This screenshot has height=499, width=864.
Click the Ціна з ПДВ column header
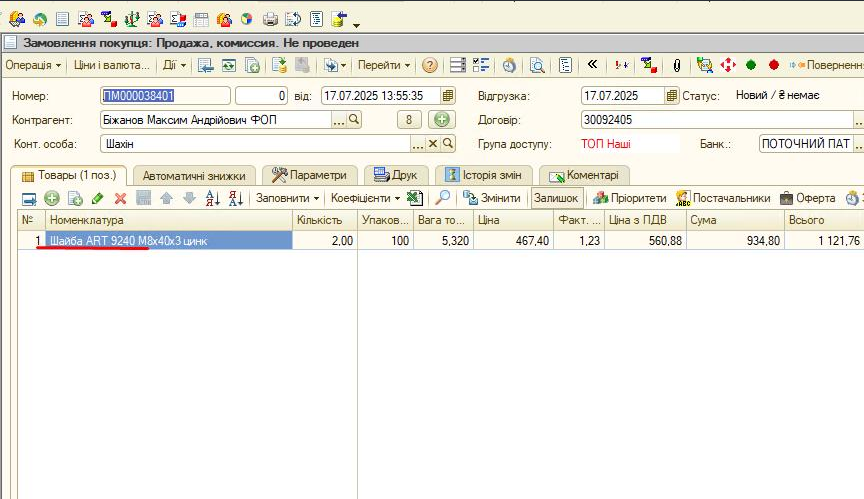click(x=645, y=220)
